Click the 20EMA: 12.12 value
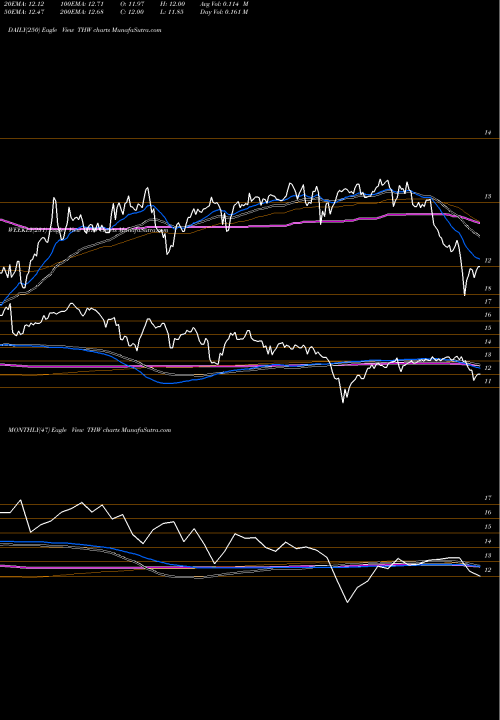 pyautogui.click(x=23, y=4)
